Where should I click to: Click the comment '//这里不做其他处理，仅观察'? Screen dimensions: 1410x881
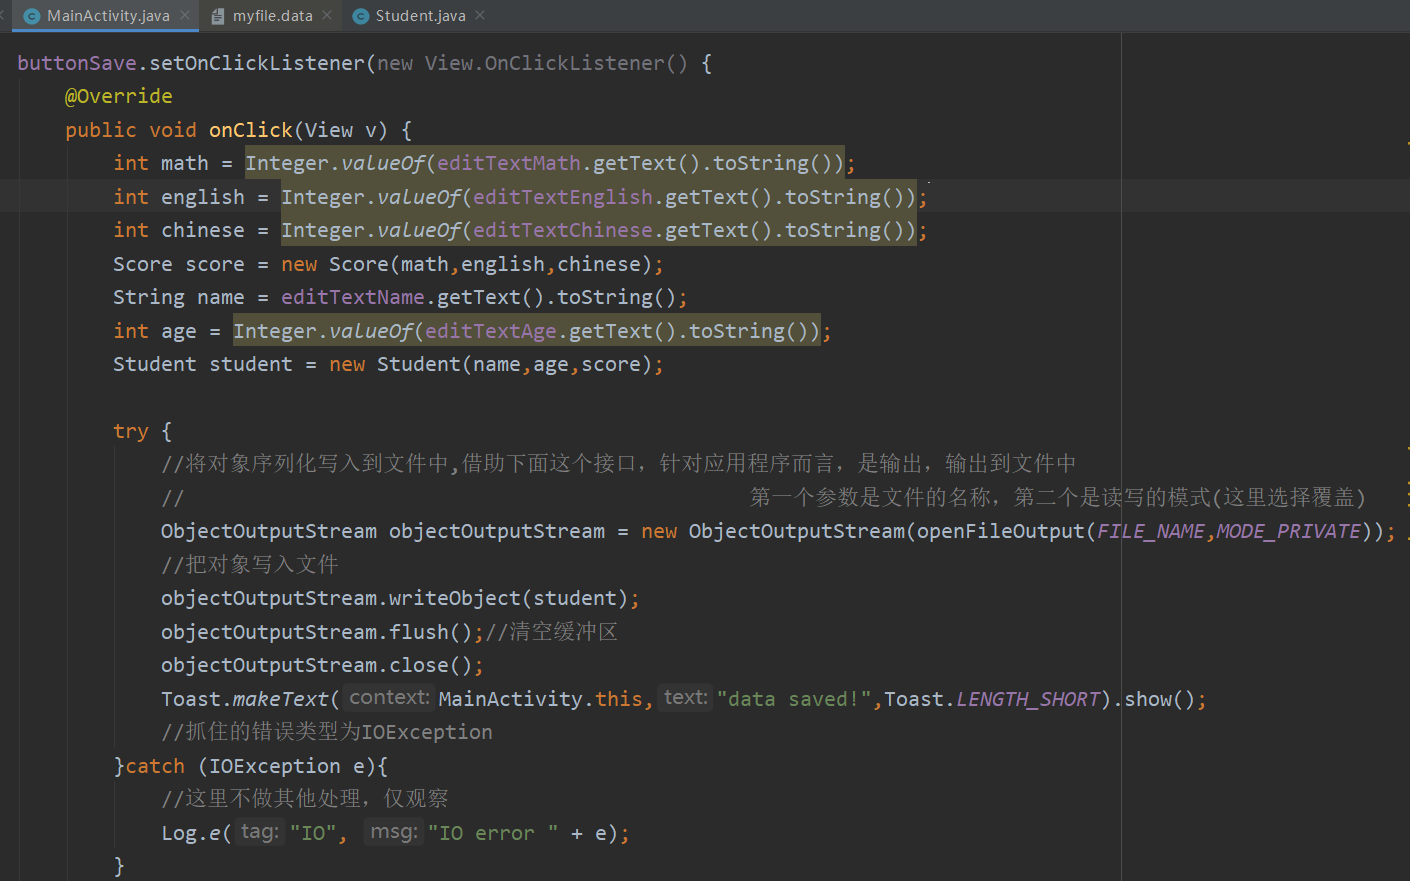tap(305, 799)
